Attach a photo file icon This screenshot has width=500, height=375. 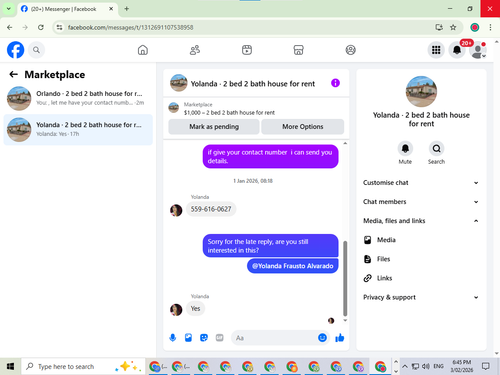[x=188, y=338]
